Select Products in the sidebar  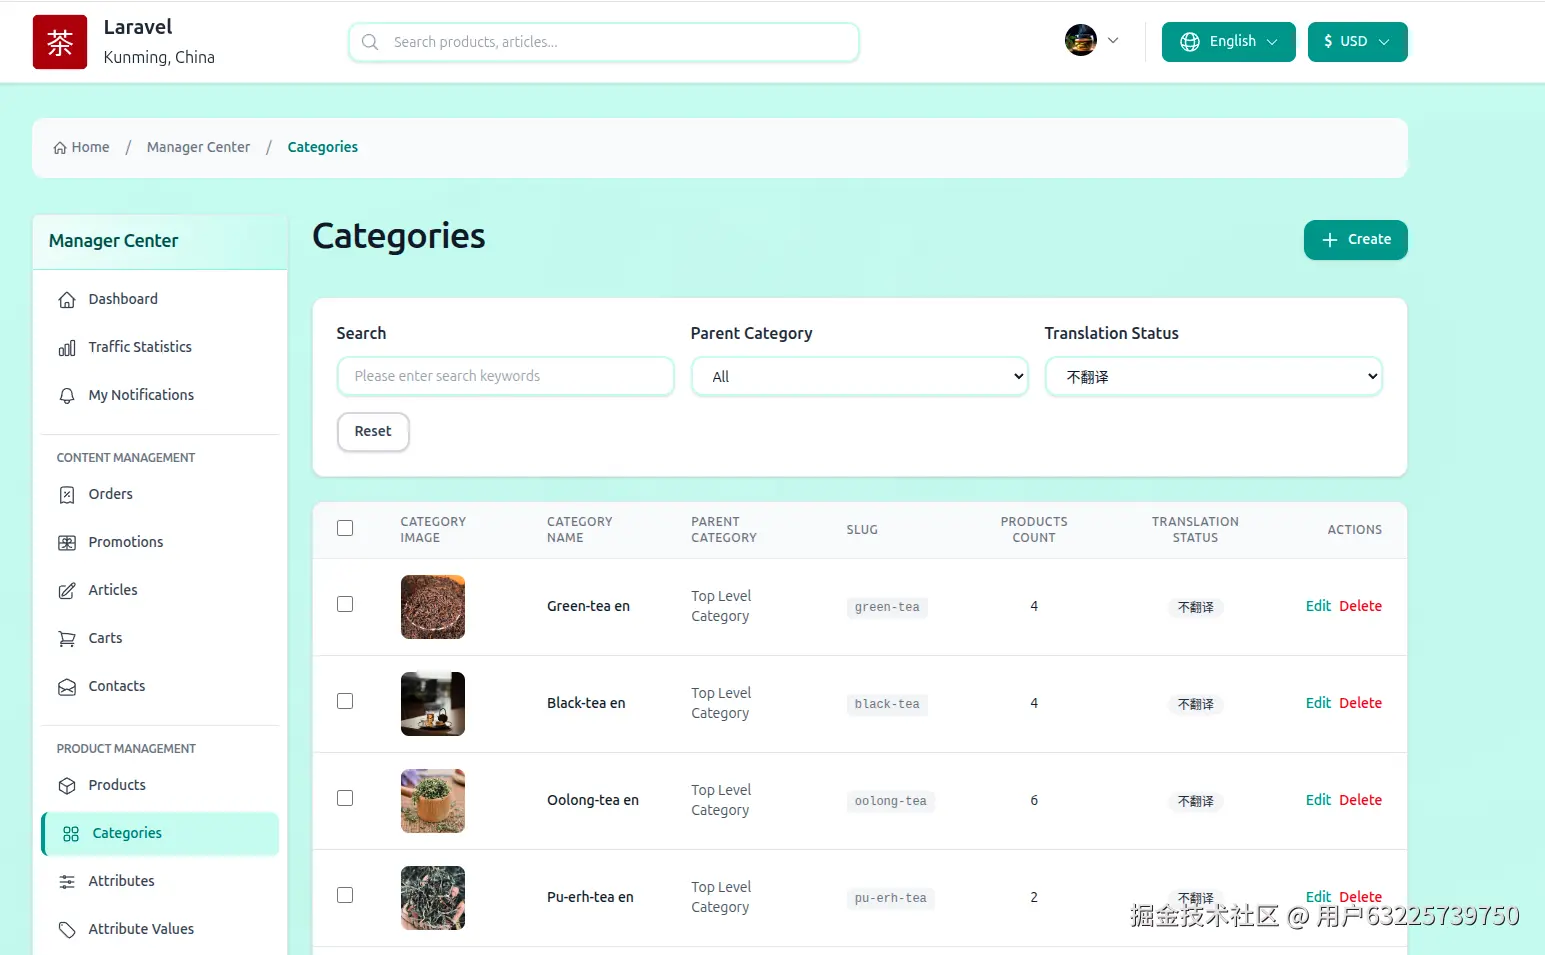160,785
